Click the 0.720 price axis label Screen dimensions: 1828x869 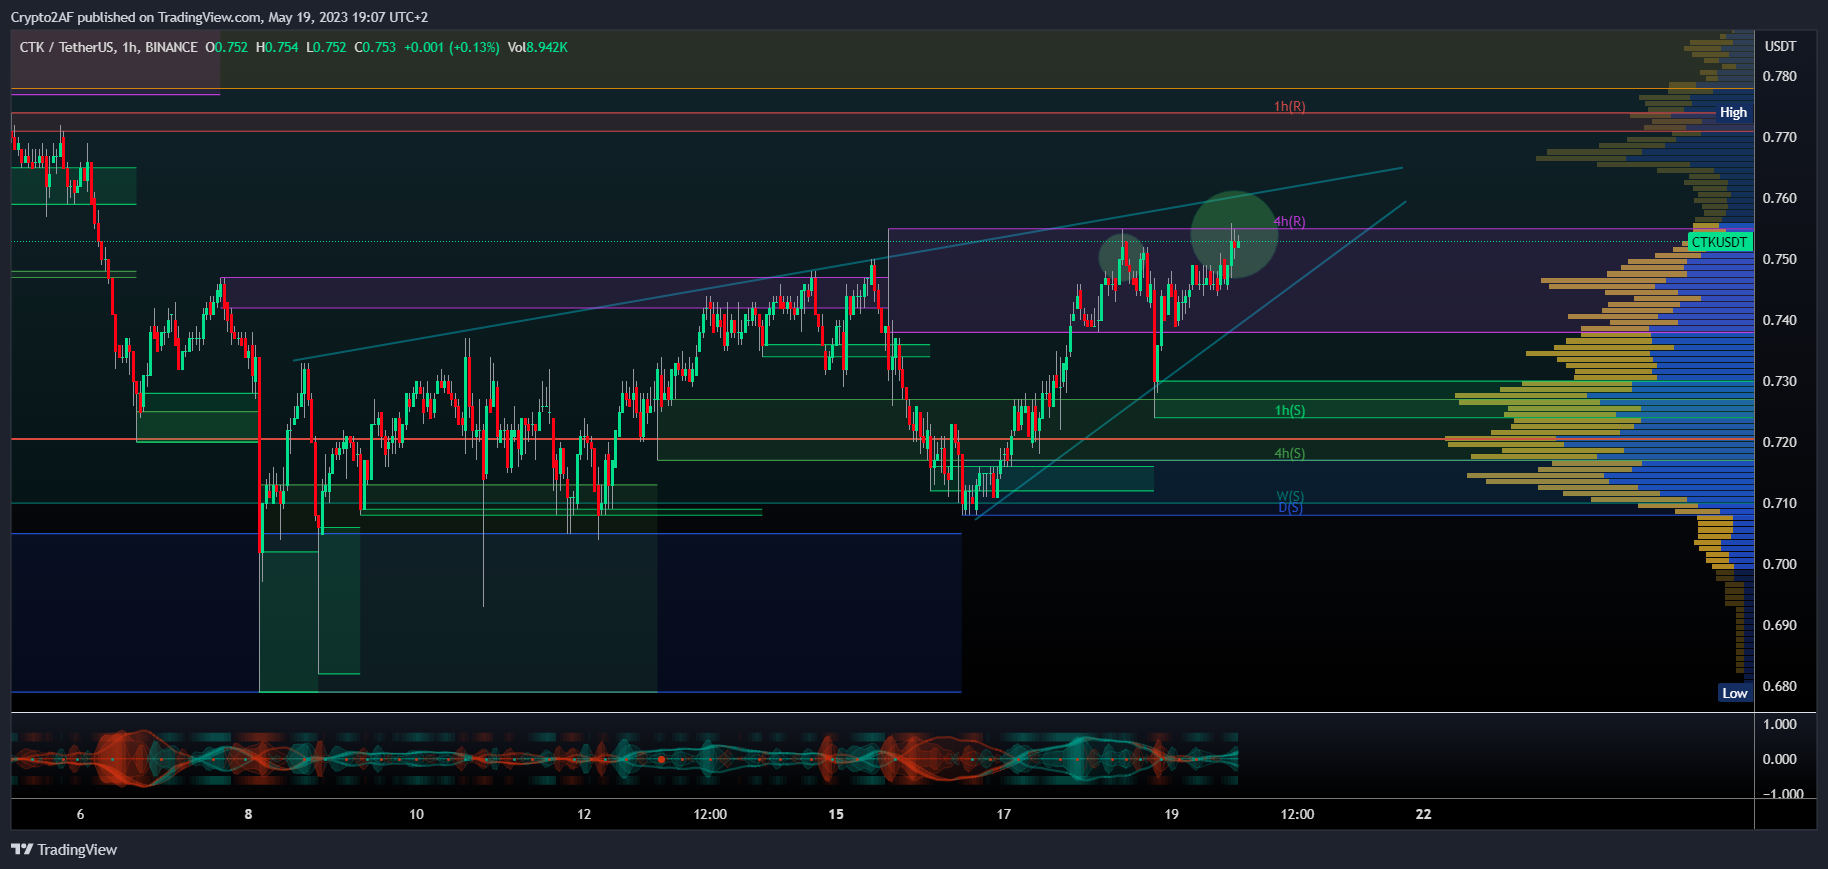(1779, 442)
